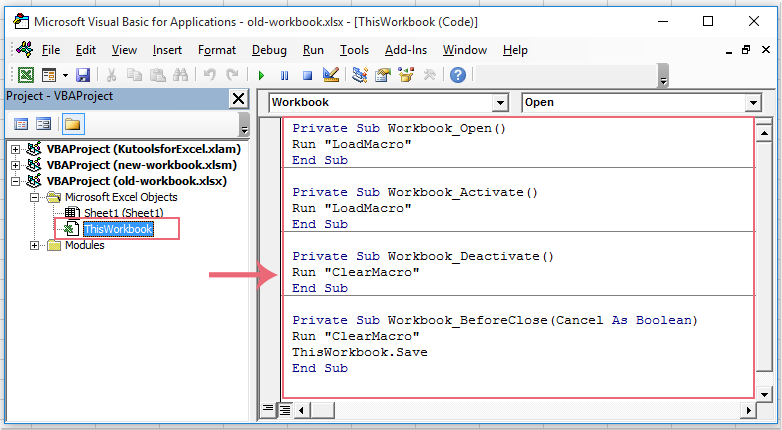Switch to Procedure View button
This screenshot has width=782, height=430.
click(268, 410)
